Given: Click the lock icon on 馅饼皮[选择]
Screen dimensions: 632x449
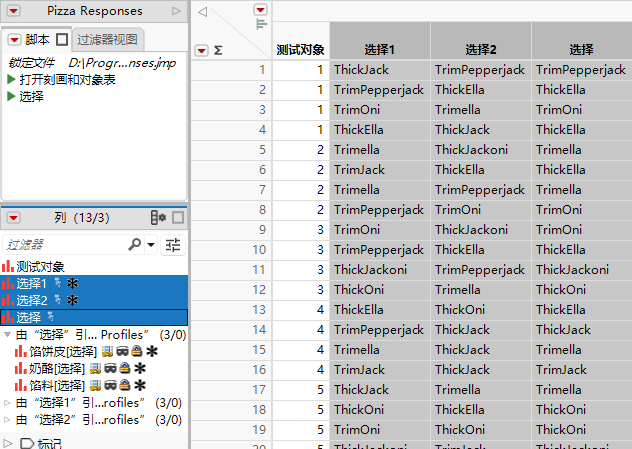Looking at the screenshot, I should point(137,351).
